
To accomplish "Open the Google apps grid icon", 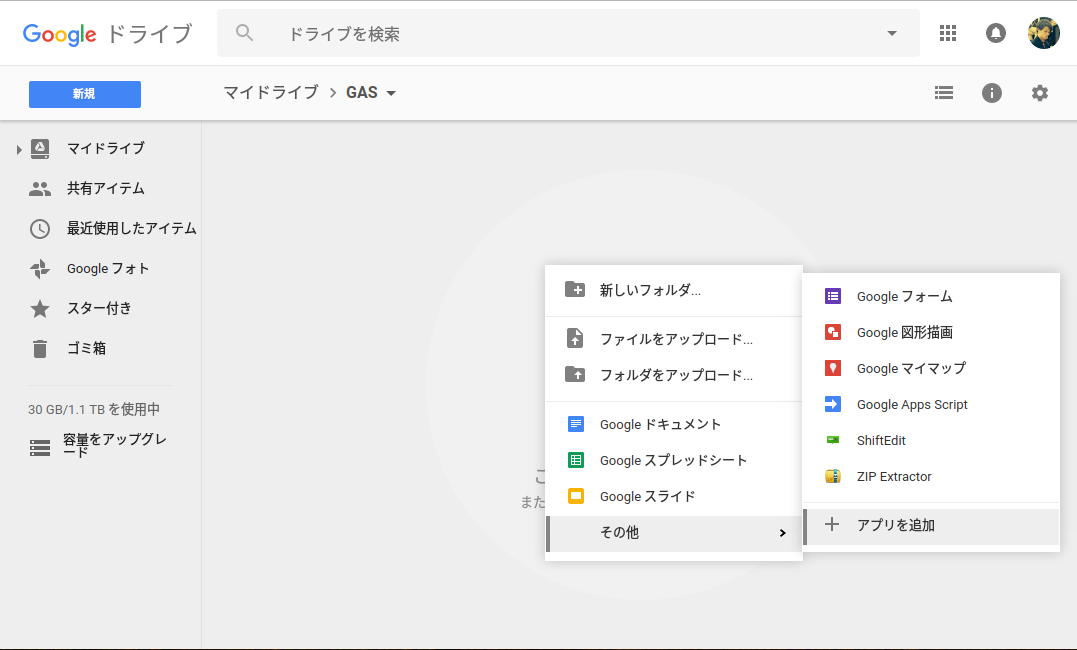I will [948, 33].
